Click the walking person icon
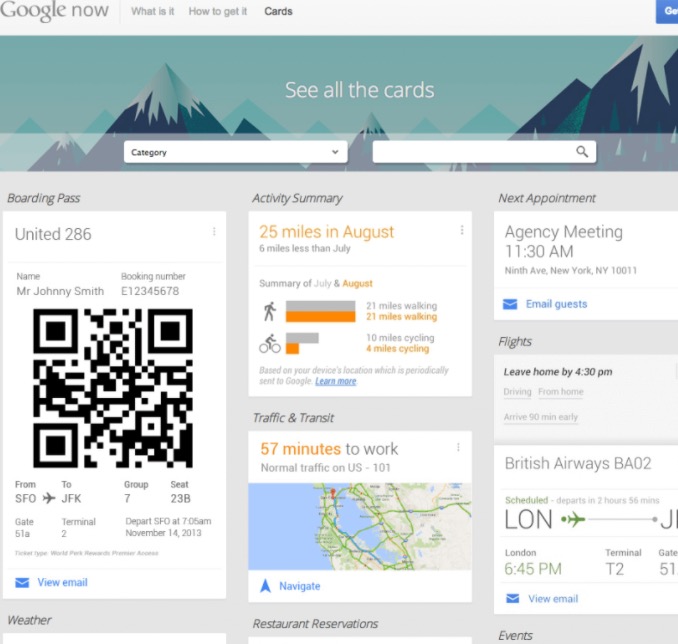Viewport: 678px width, 644px height. click(270, 311)
